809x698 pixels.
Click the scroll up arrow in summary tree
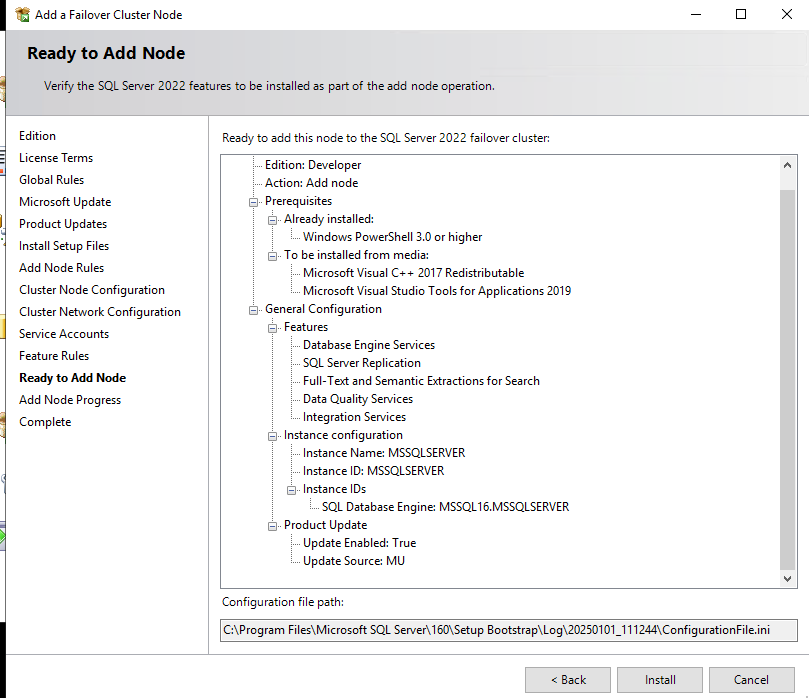coord(787,166)
